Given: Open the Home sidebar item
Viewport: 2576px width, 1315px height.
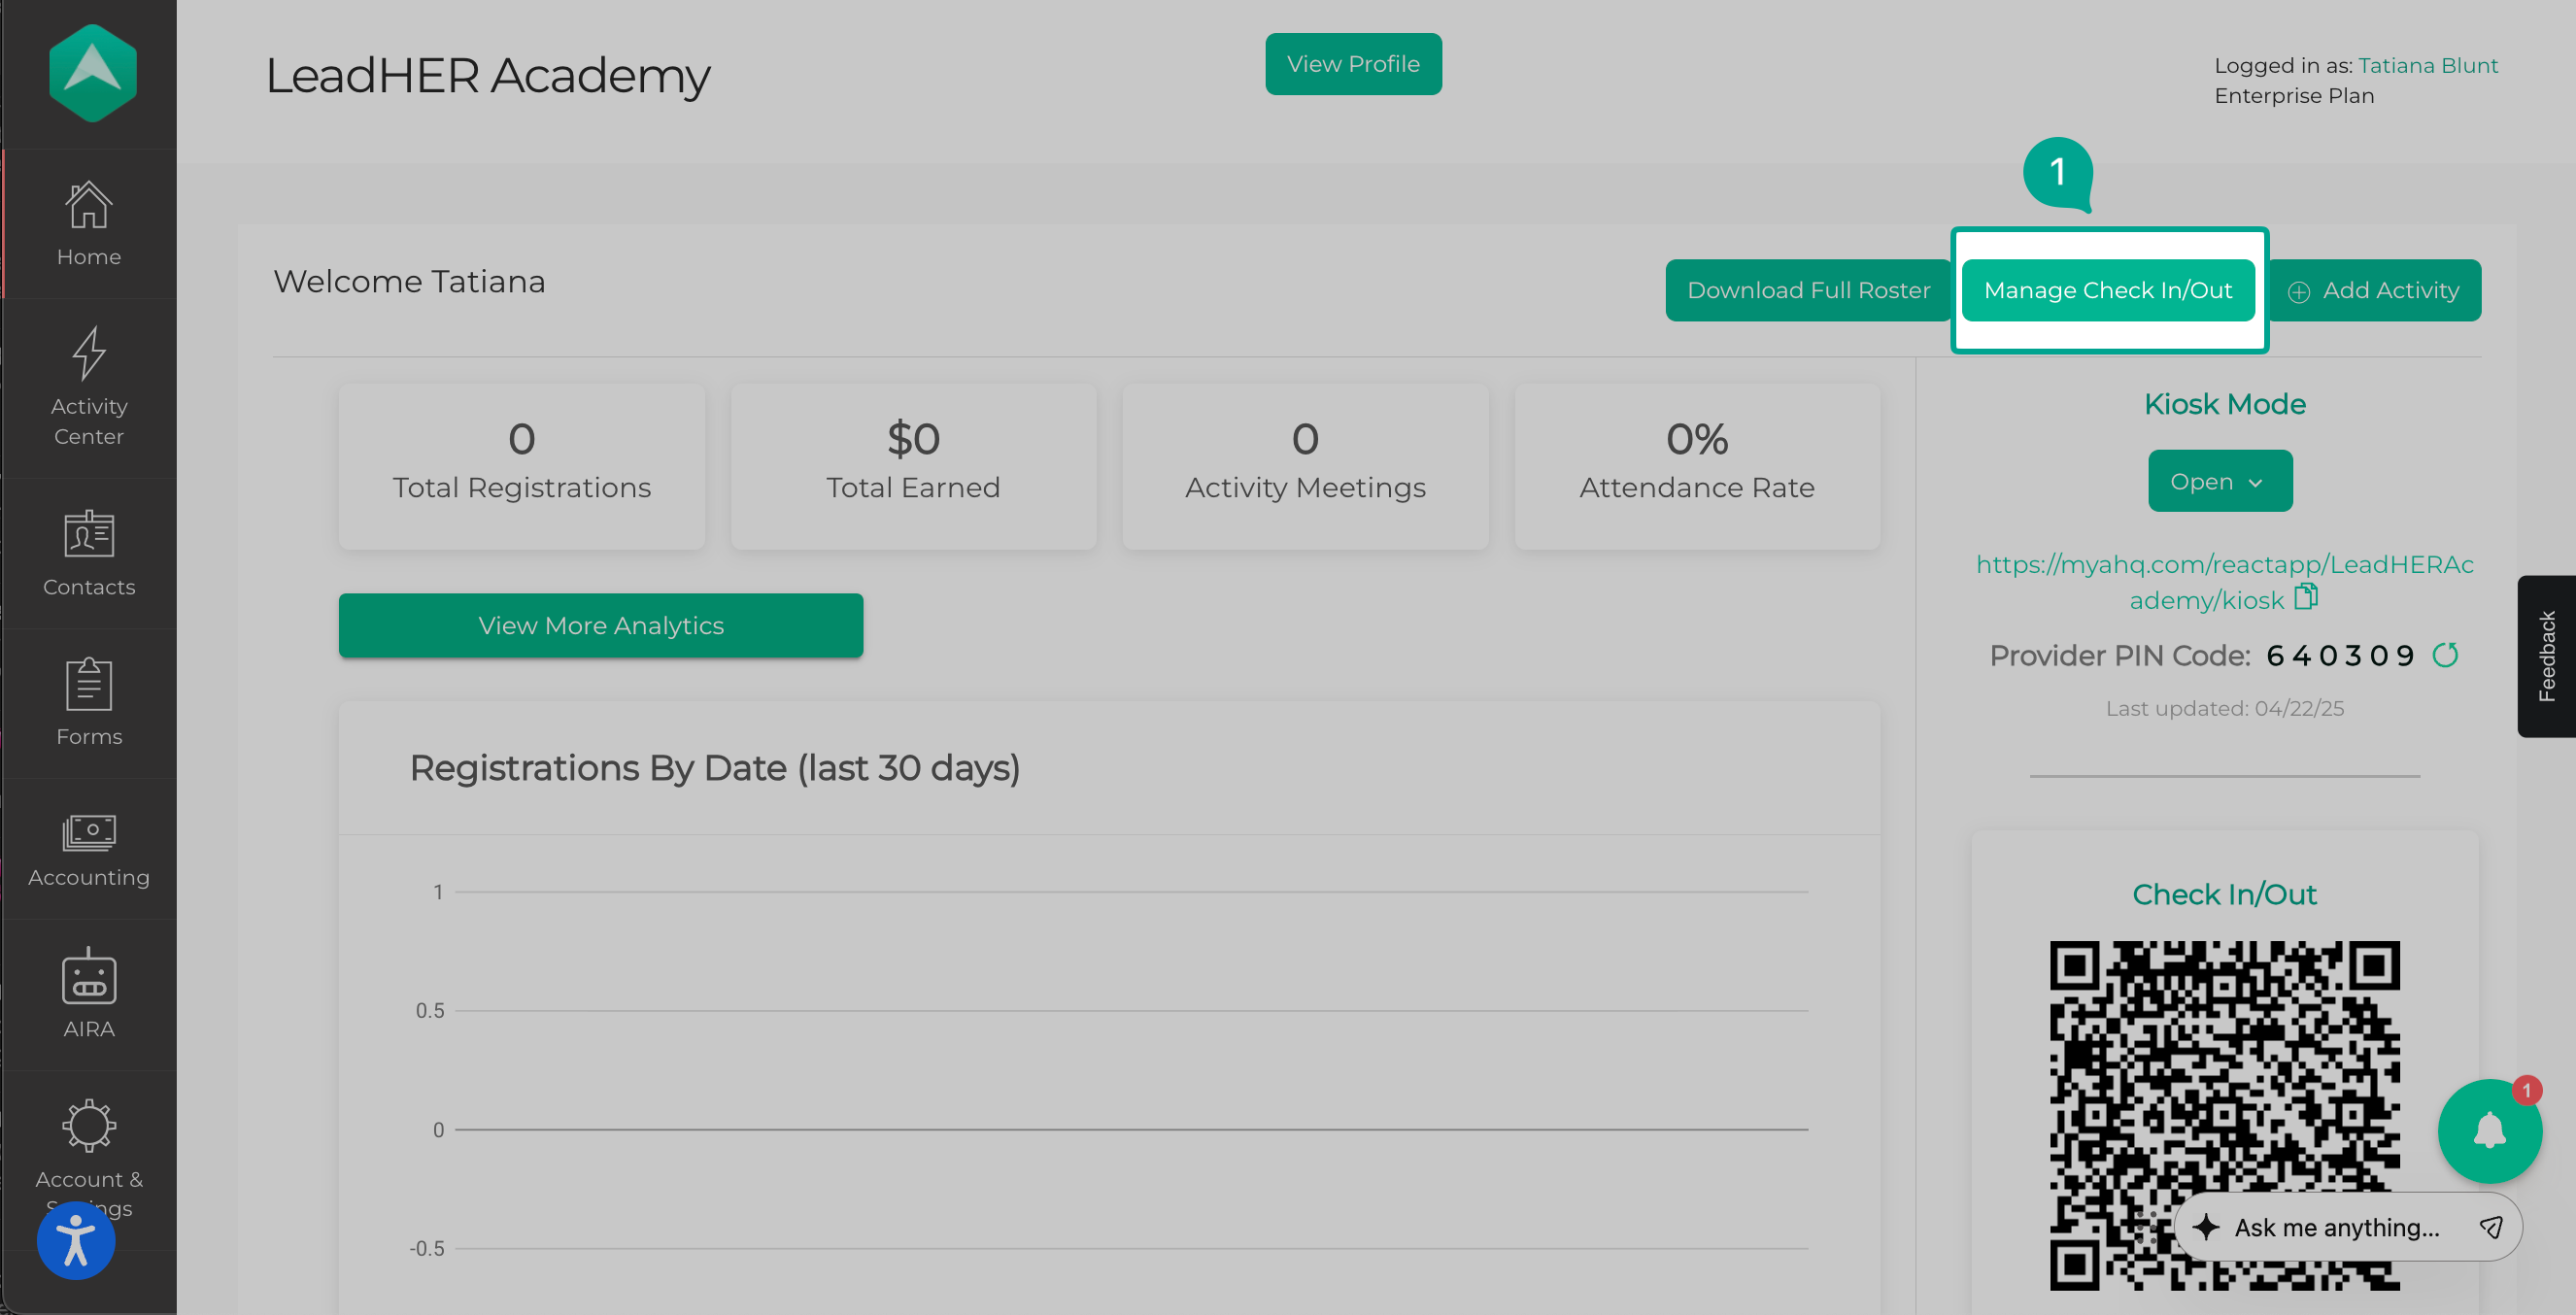Looking at the screenshot, I should coord(89,224).
